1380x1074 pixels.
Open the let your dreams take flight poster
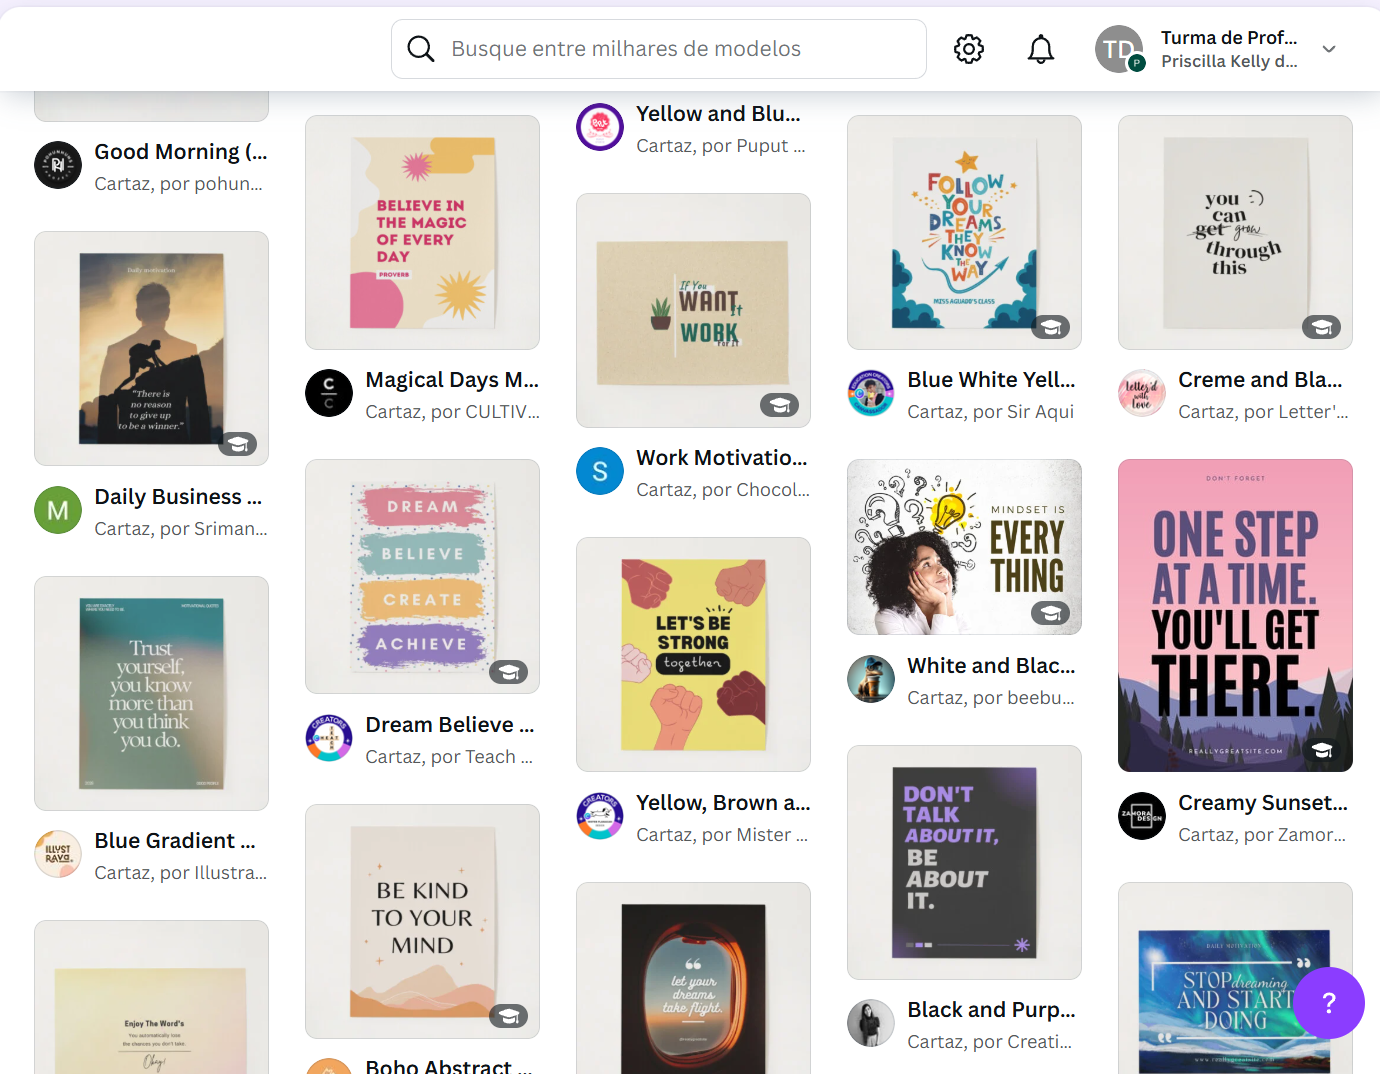[x=693, y=978]
